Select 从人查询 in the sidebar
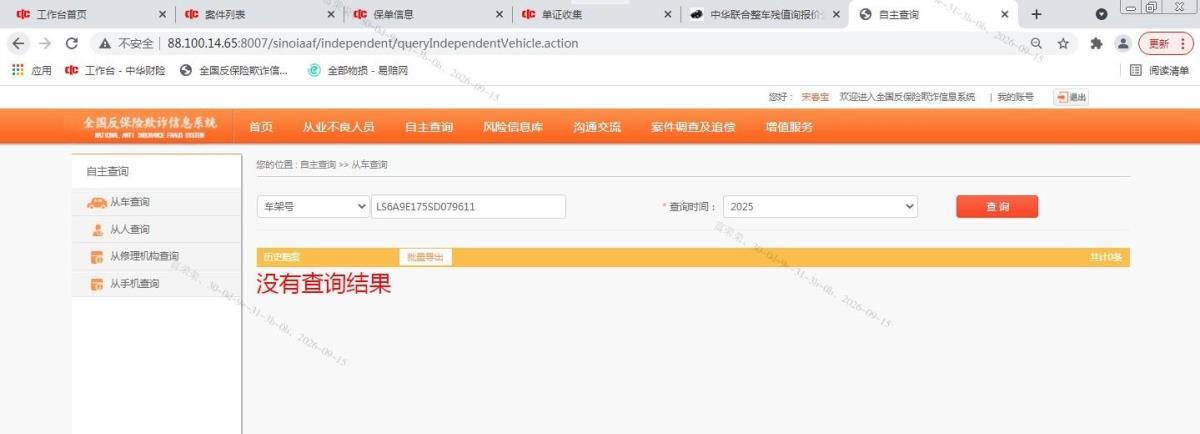This screenshot has height=434, width=1200. tap(129, 229)
